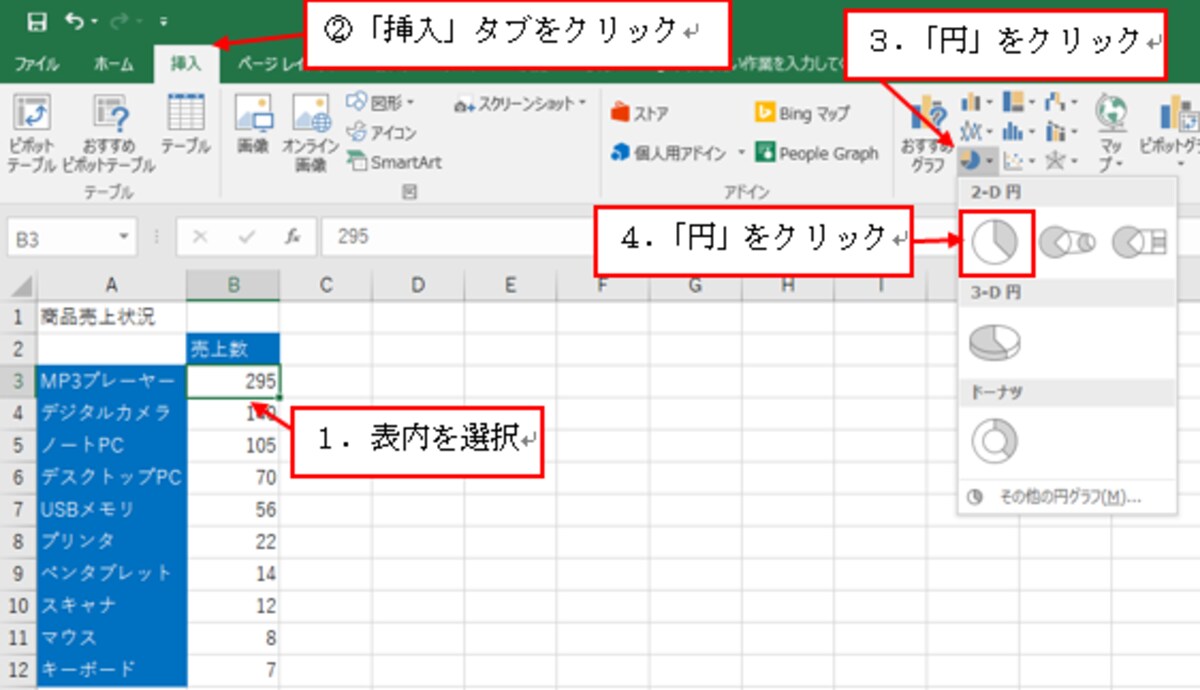
Task: Select column A header
Action: [111, 286]
